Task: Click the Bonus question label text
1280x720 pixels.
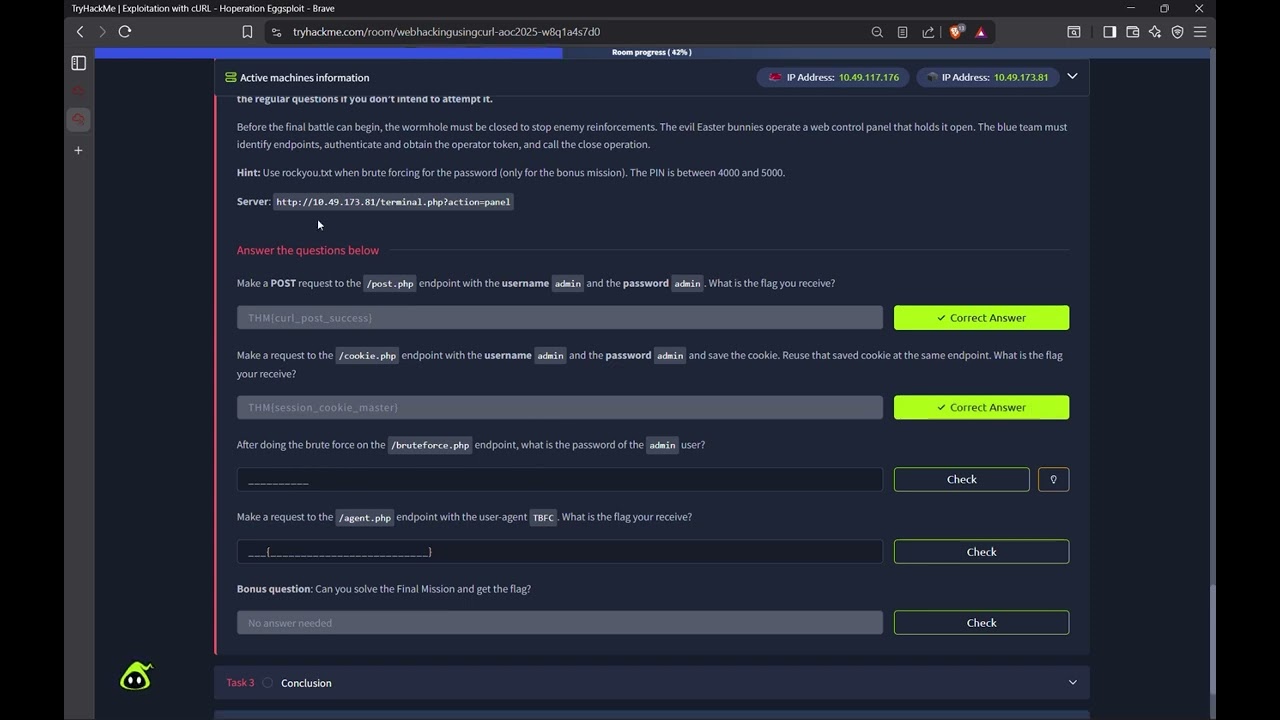Action: click(274, 589)
